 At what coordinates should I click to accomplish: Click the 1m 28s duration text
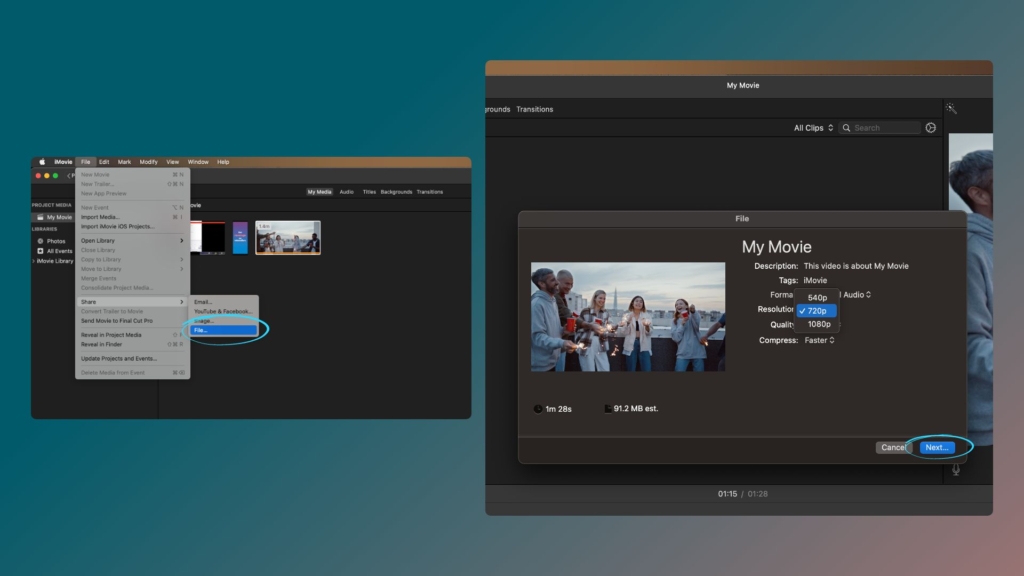coord(558,409)
